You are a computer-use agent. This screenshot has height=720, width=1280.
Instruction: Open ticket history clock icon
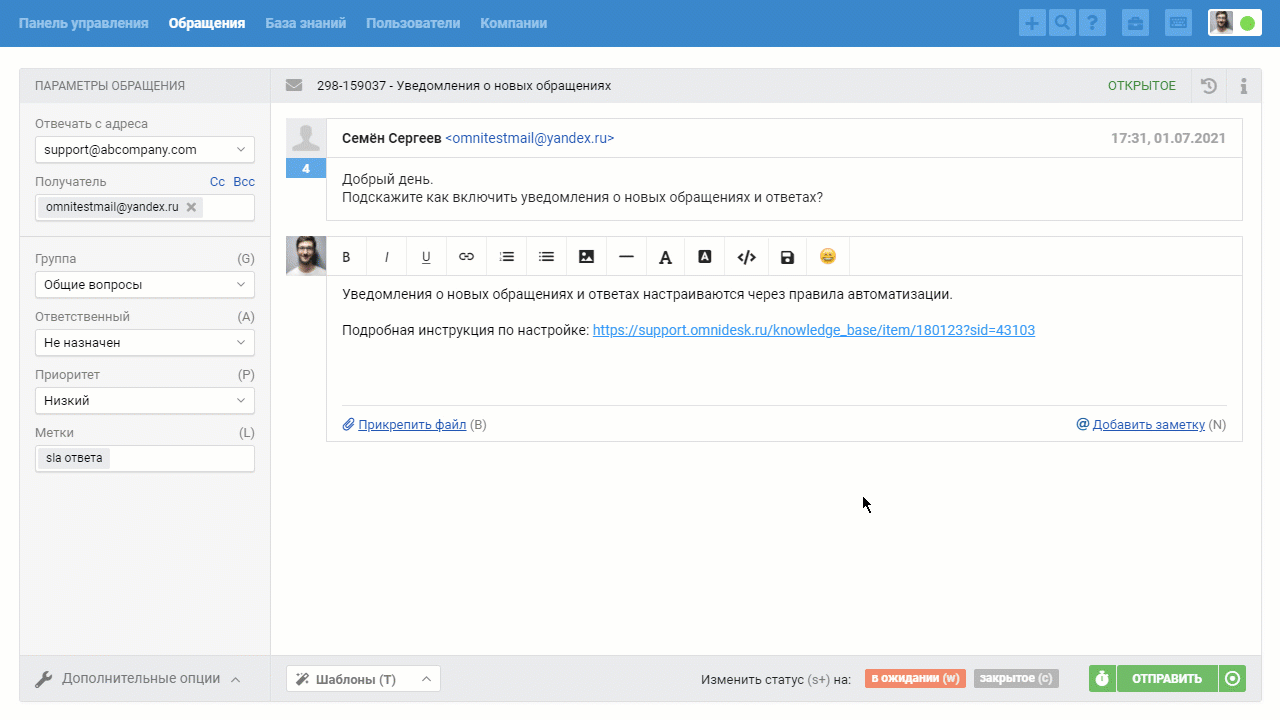pos(1209,86)
